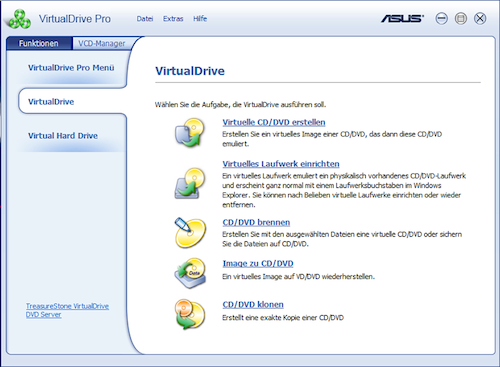Viewport: 500px width, 367px height.
Task: Open the Image zu CD/DVD link
Action: (258, 263)
